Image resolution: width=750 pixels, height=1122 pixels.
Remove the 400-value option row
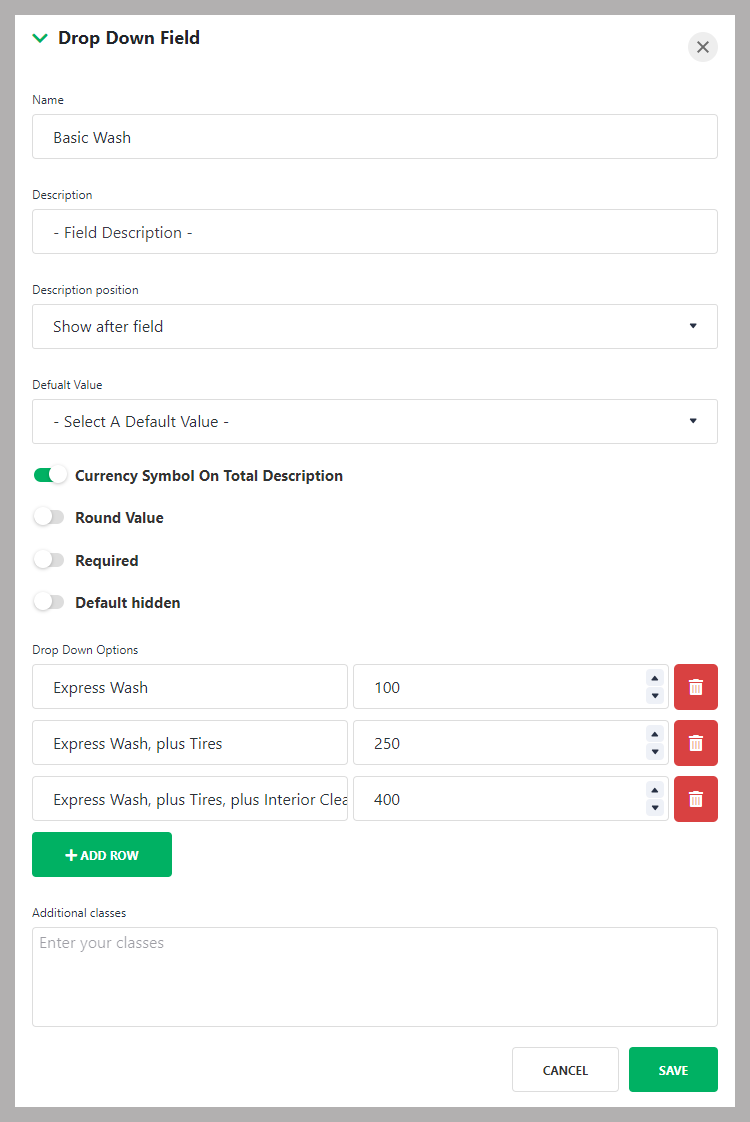[695, 799]
